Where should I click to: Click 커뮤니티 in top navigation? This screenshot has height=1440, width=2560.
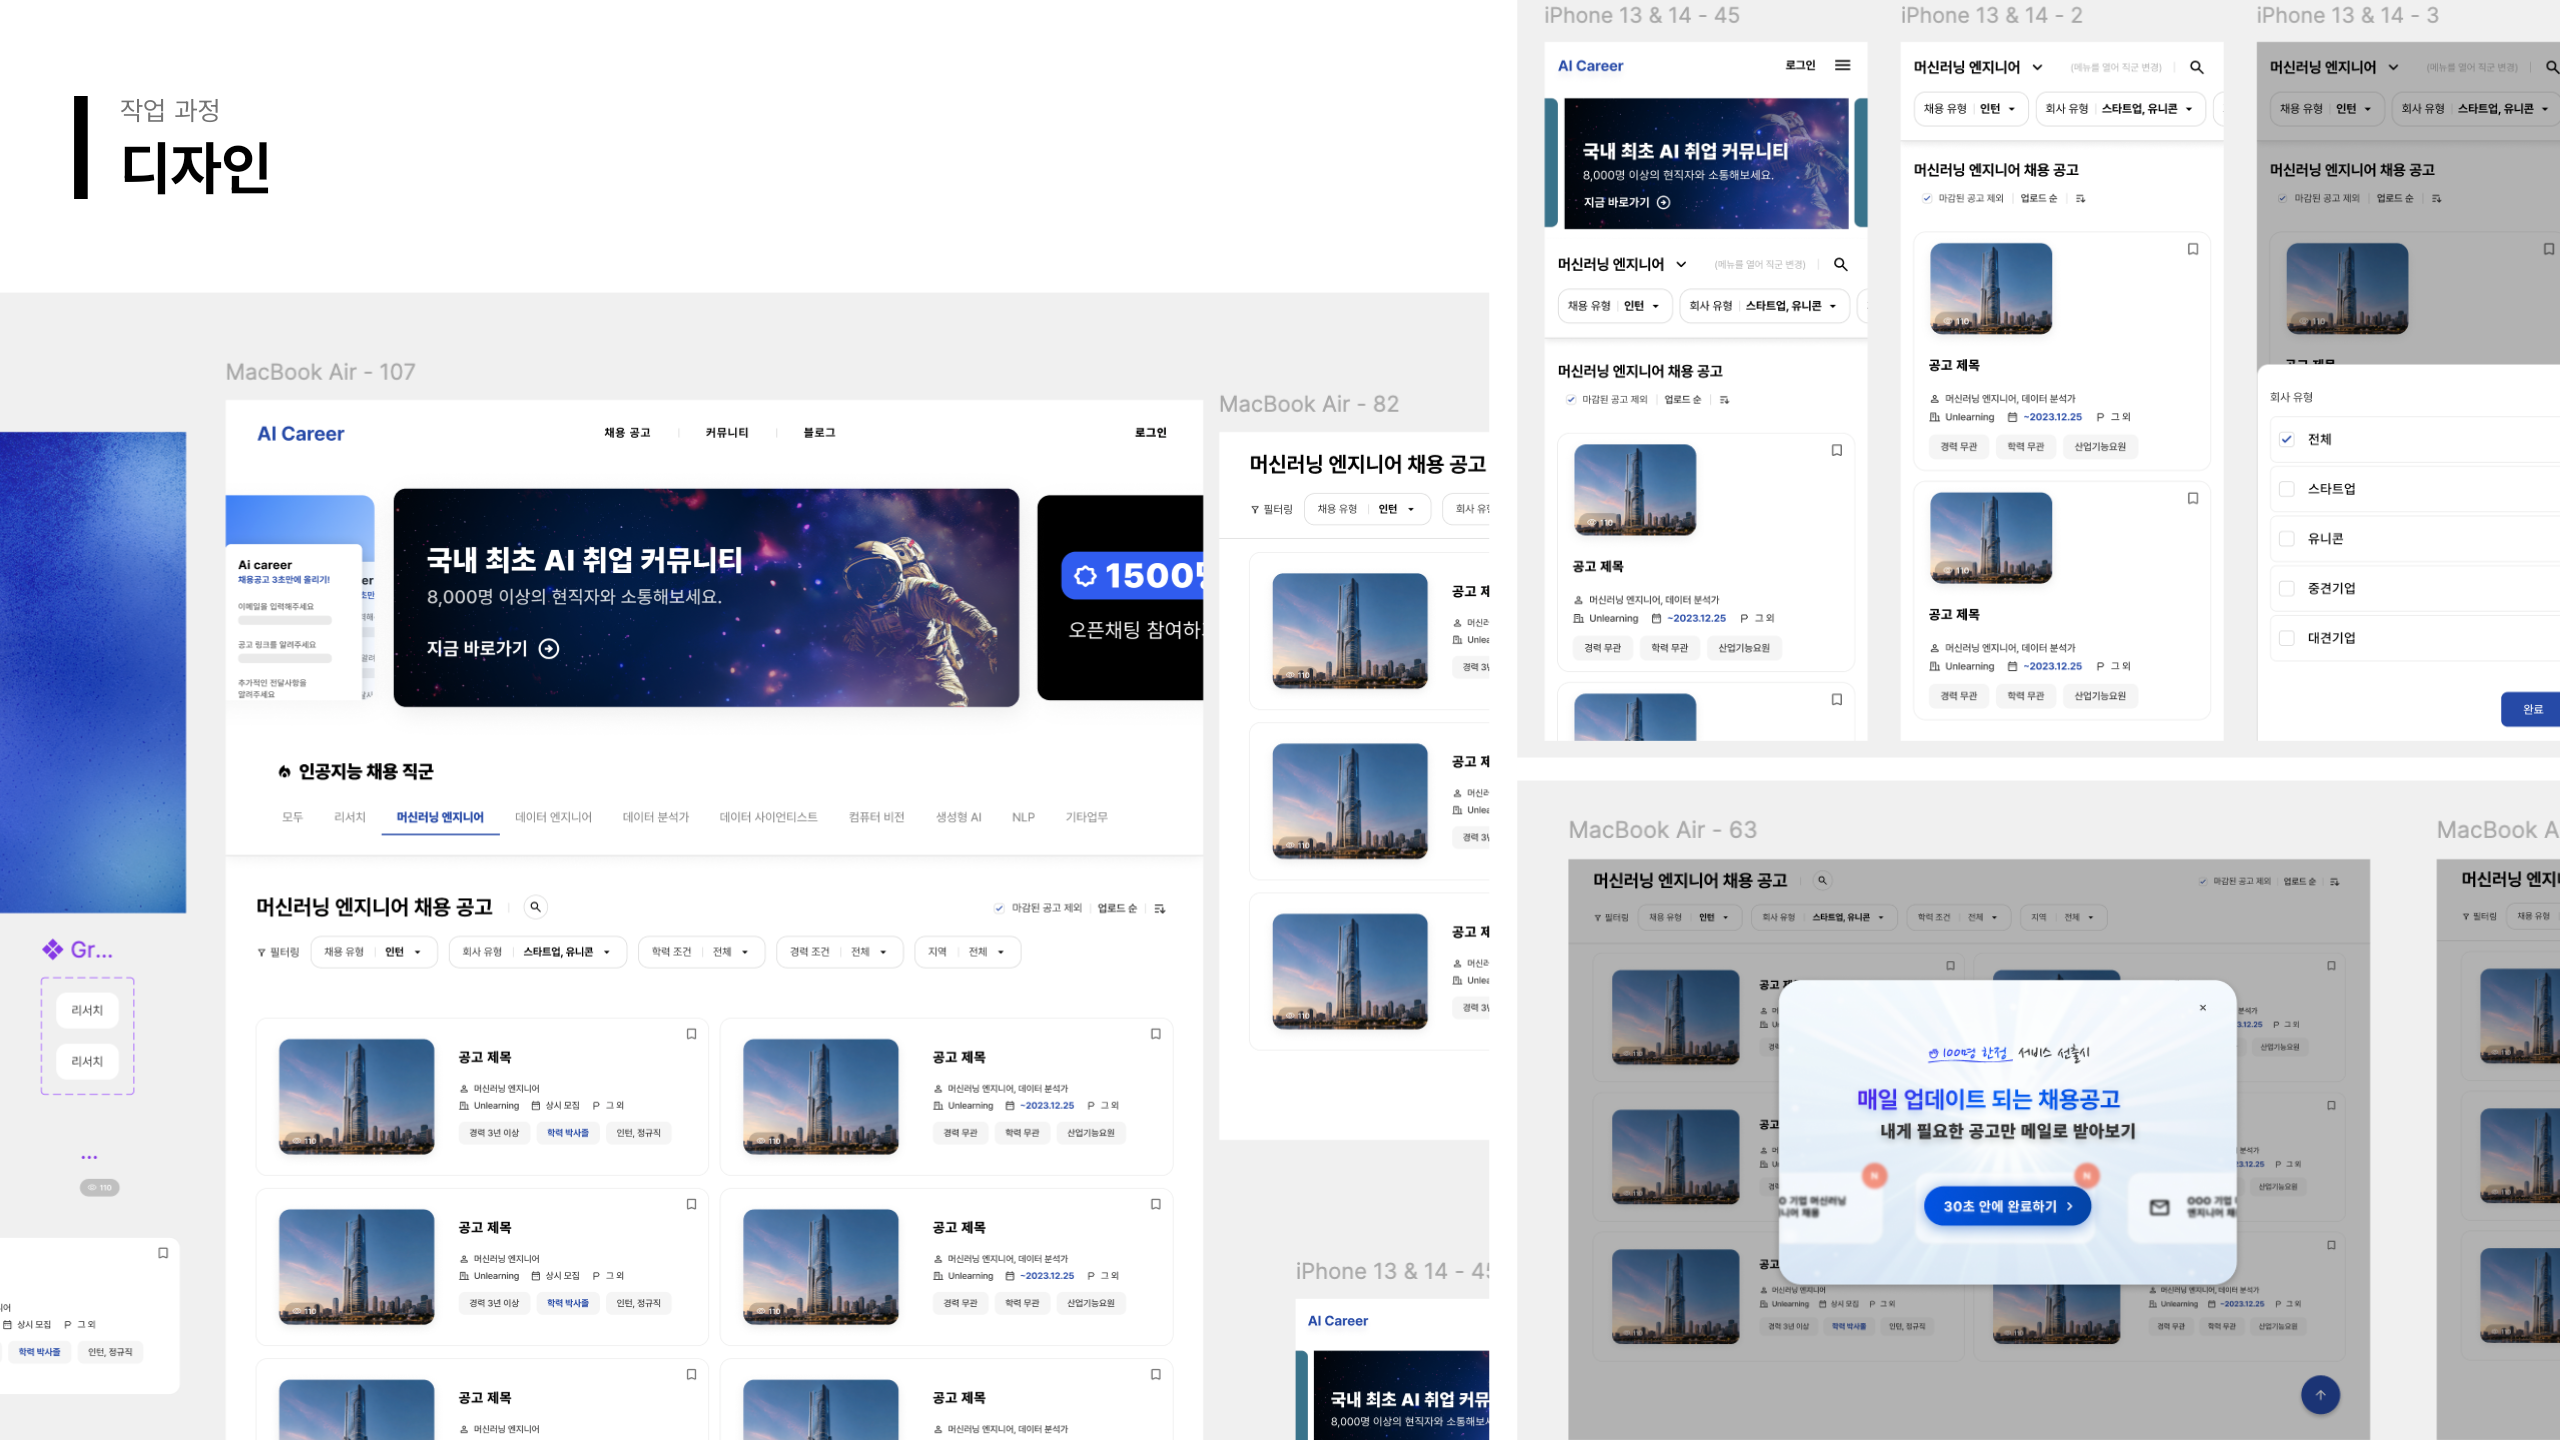pos(727,432)
